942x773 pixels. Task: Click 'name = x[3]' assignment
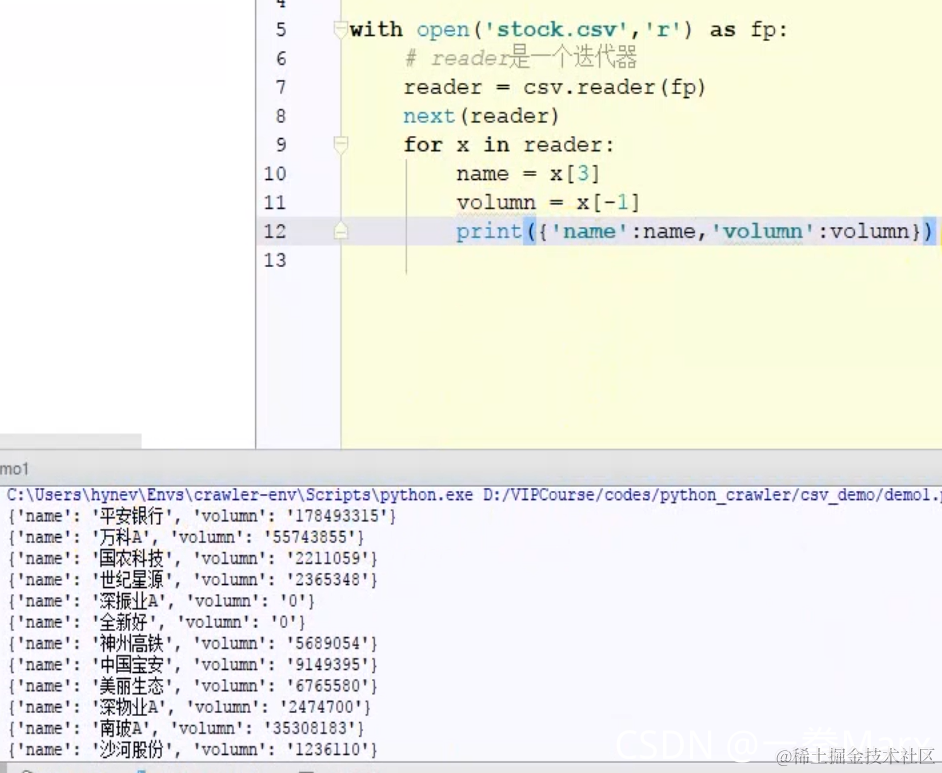point(528,174)
